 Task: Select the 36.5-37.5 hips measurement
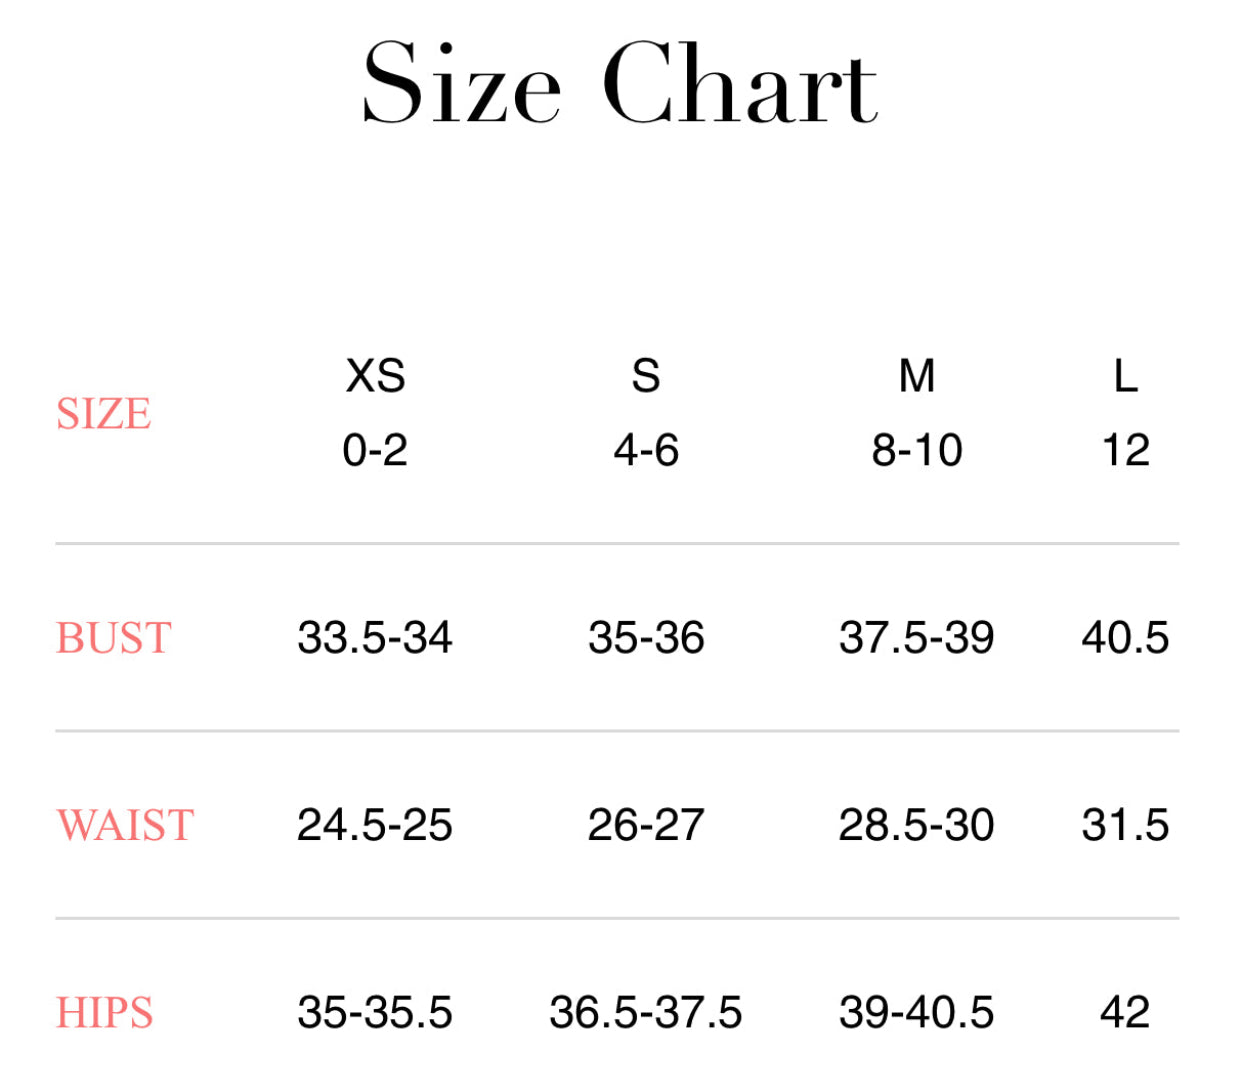tap(646, 1013)
